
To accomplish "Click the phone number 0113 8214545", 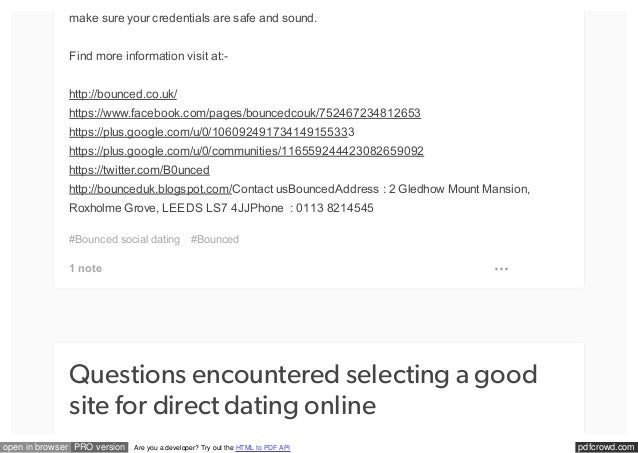I will [x=334, y=208].
